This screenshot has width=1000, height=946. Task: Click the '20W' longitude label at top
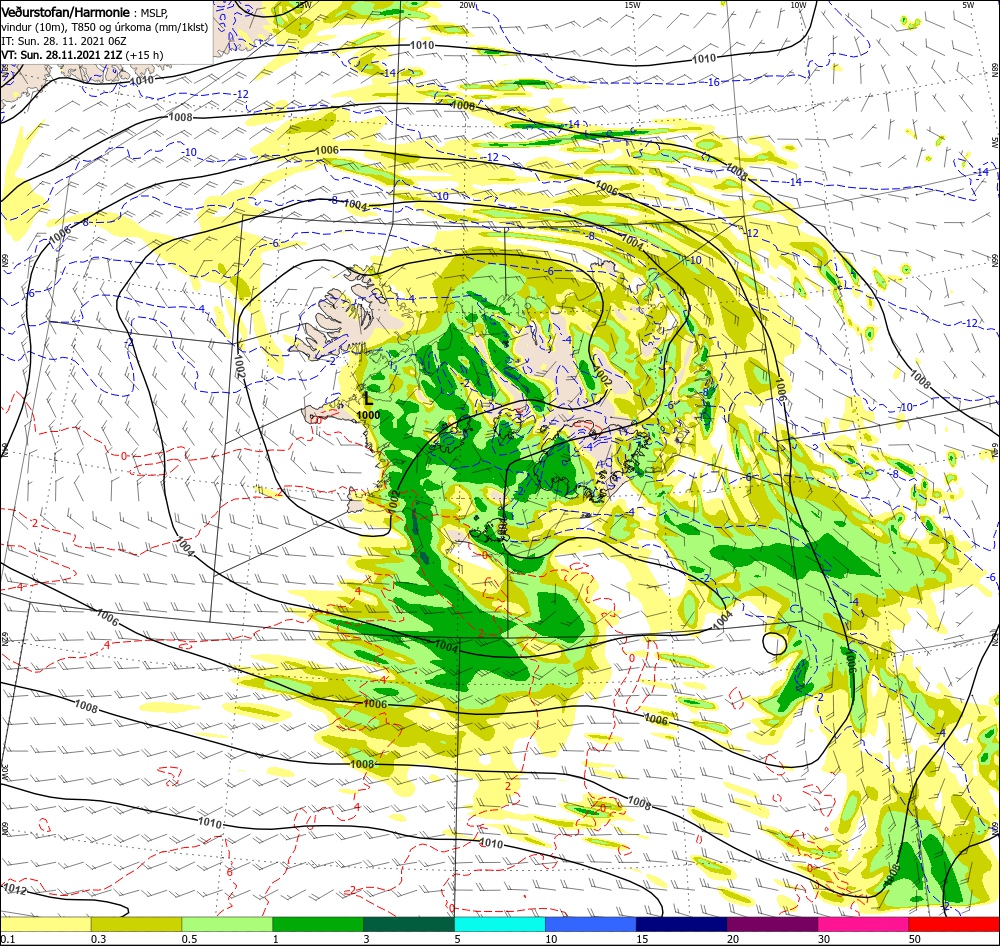pos(467,5)
